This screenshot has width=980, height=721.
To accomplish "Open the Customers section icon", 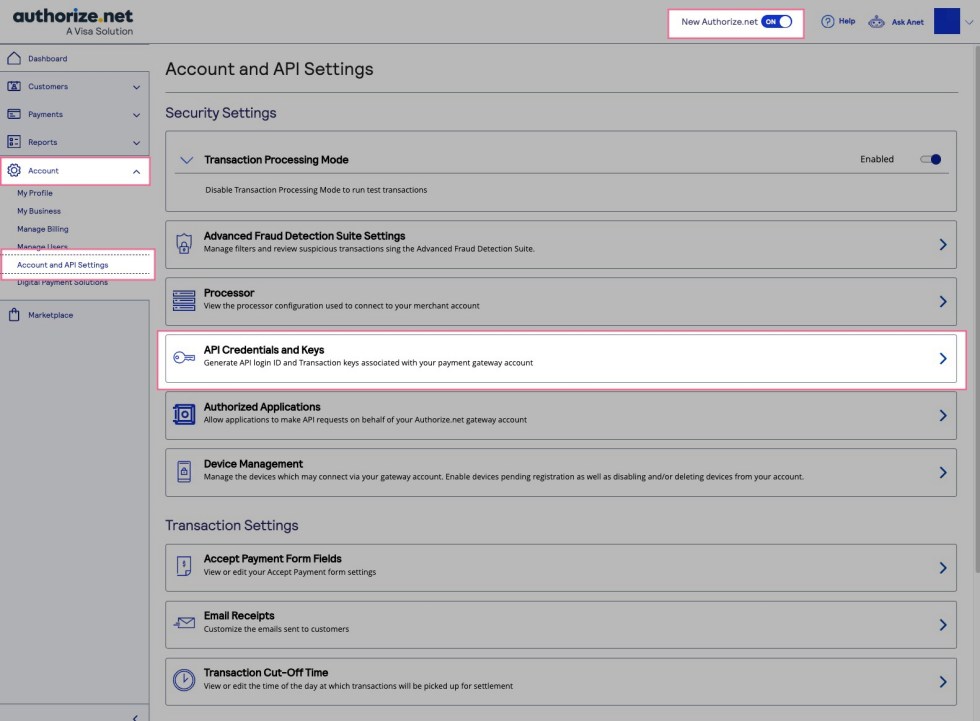I will [x=13, y=87].
